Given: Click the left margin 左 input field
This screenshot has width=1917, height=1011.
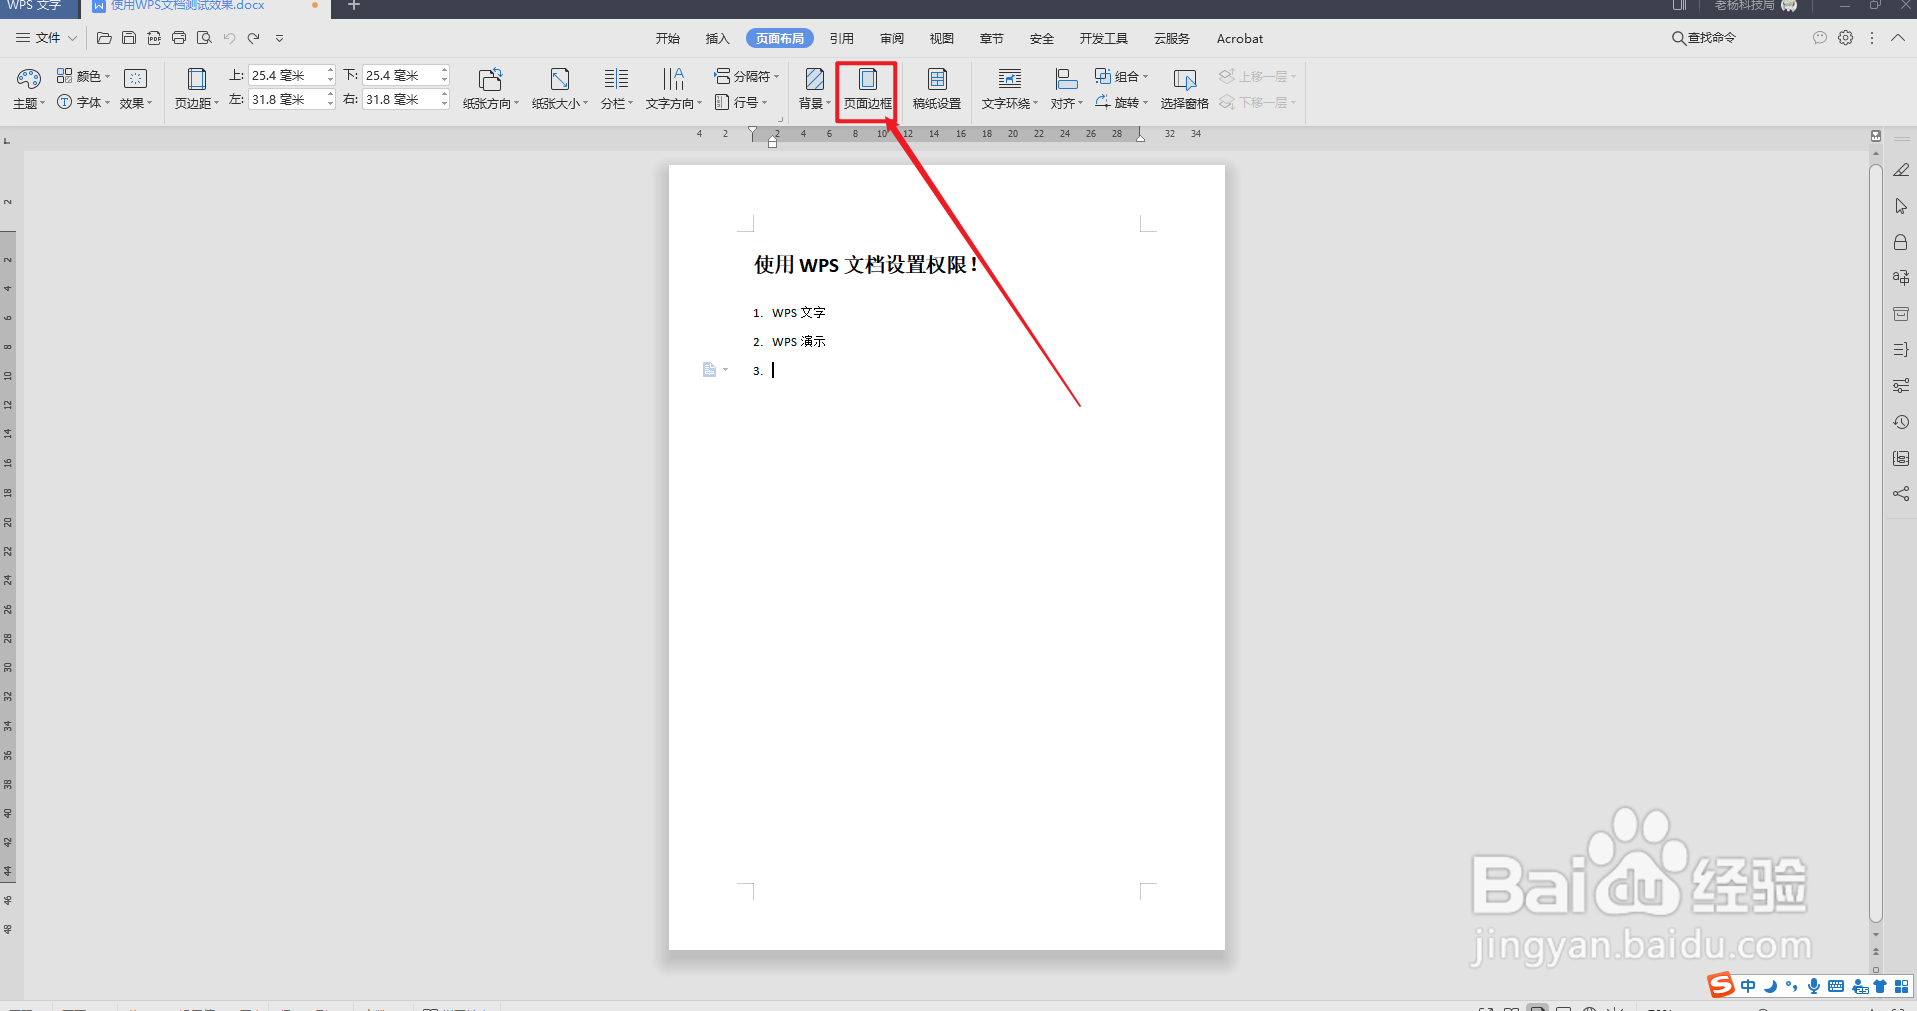Looking at the screenshot, I should pos(286,99).
